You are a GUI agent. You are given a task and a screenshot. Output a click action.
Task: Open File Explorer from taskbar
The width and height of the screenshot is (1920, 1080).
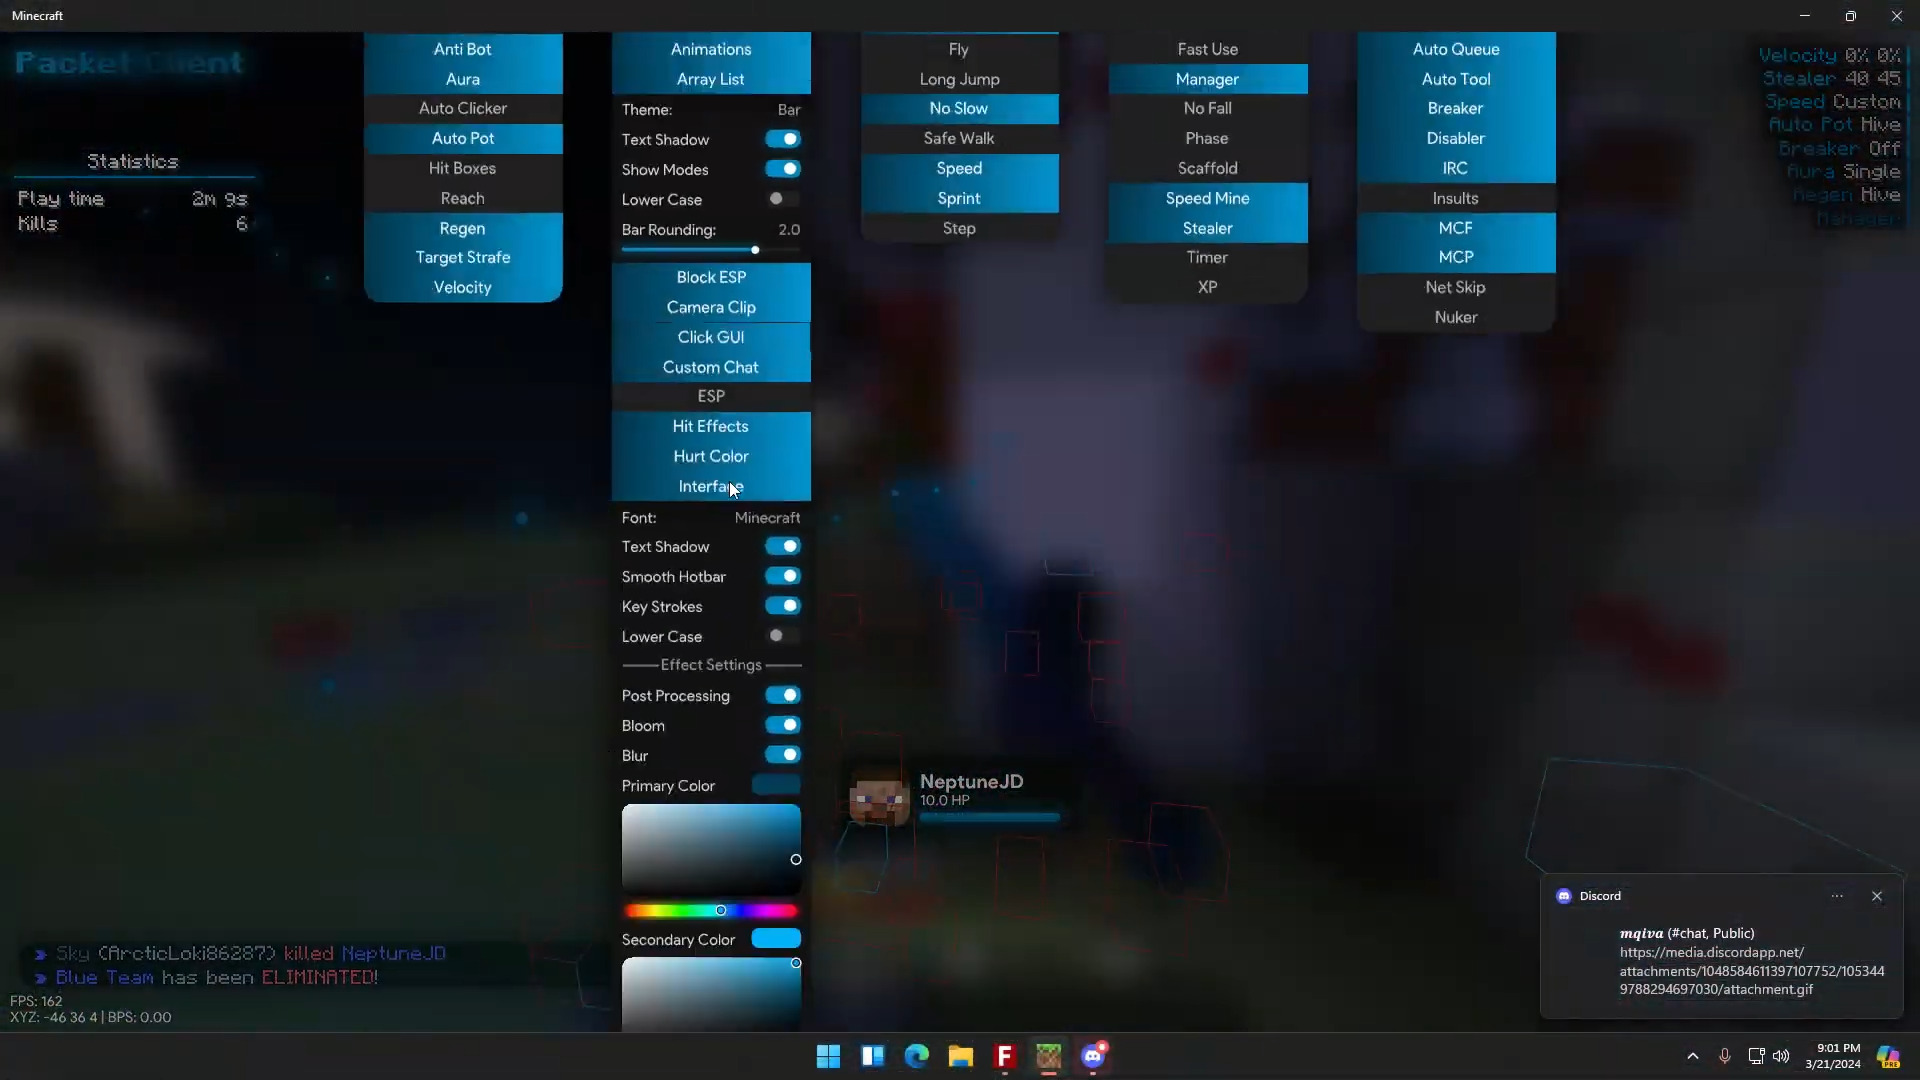pos(960,1056)
